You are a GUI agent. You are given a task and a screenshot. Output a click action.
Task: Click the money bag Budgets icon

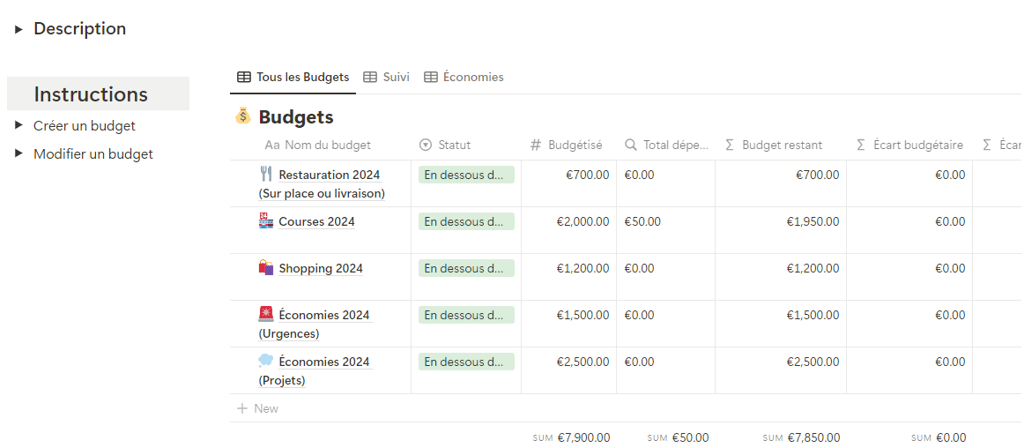(243, 117)
